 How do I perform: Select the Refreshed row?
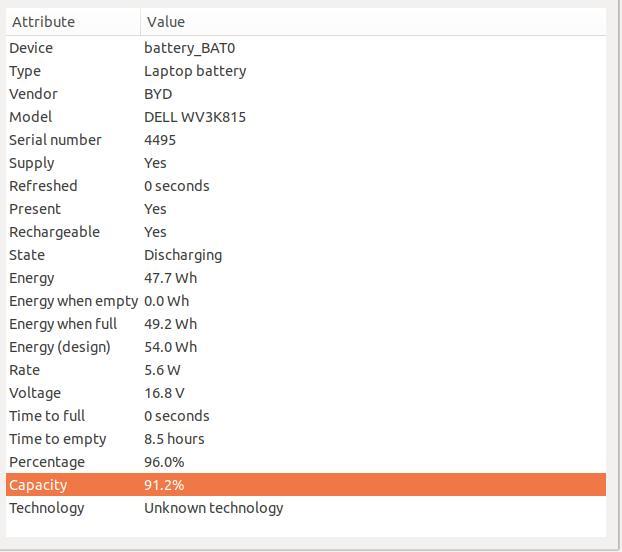click(306, 186)
